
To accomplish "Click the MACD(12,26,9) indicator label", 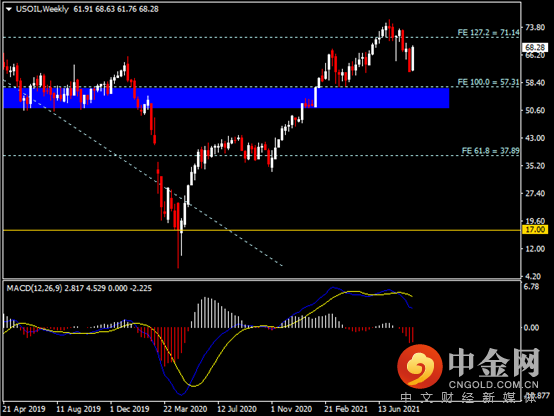I will [35, 288].
